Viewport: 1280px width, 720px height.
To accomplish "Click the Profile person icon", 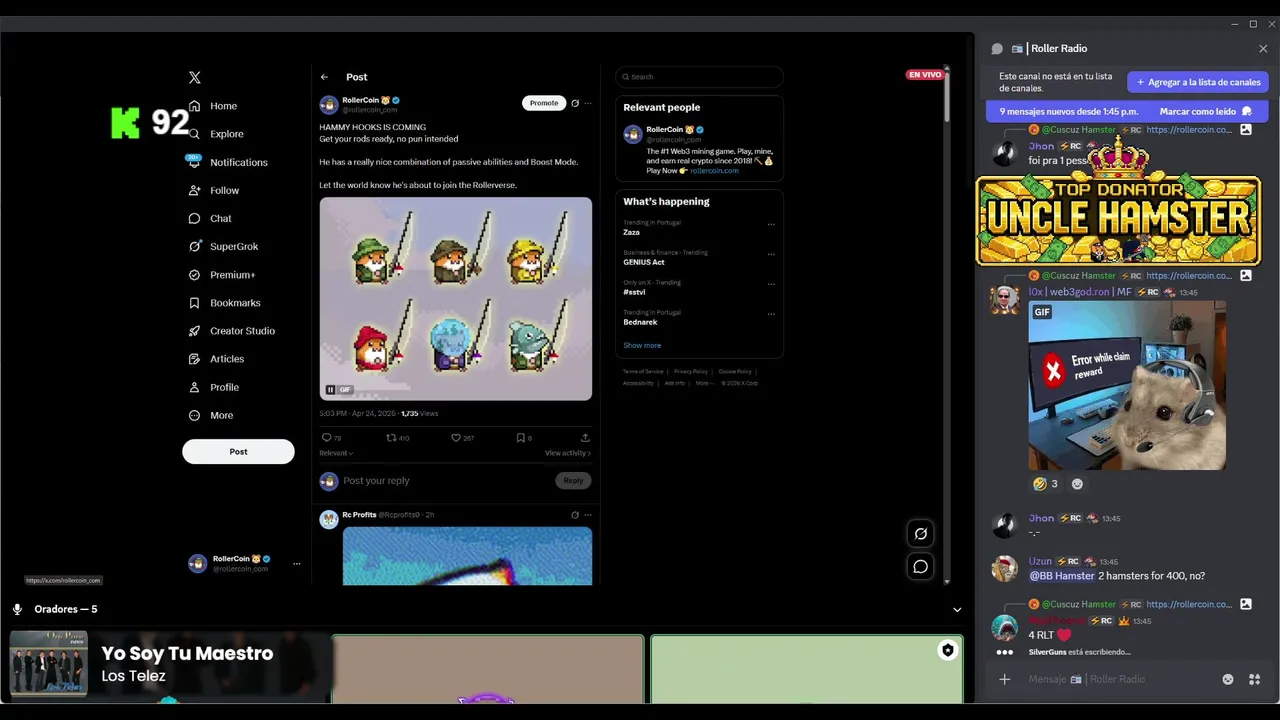I will click(195, 387).
